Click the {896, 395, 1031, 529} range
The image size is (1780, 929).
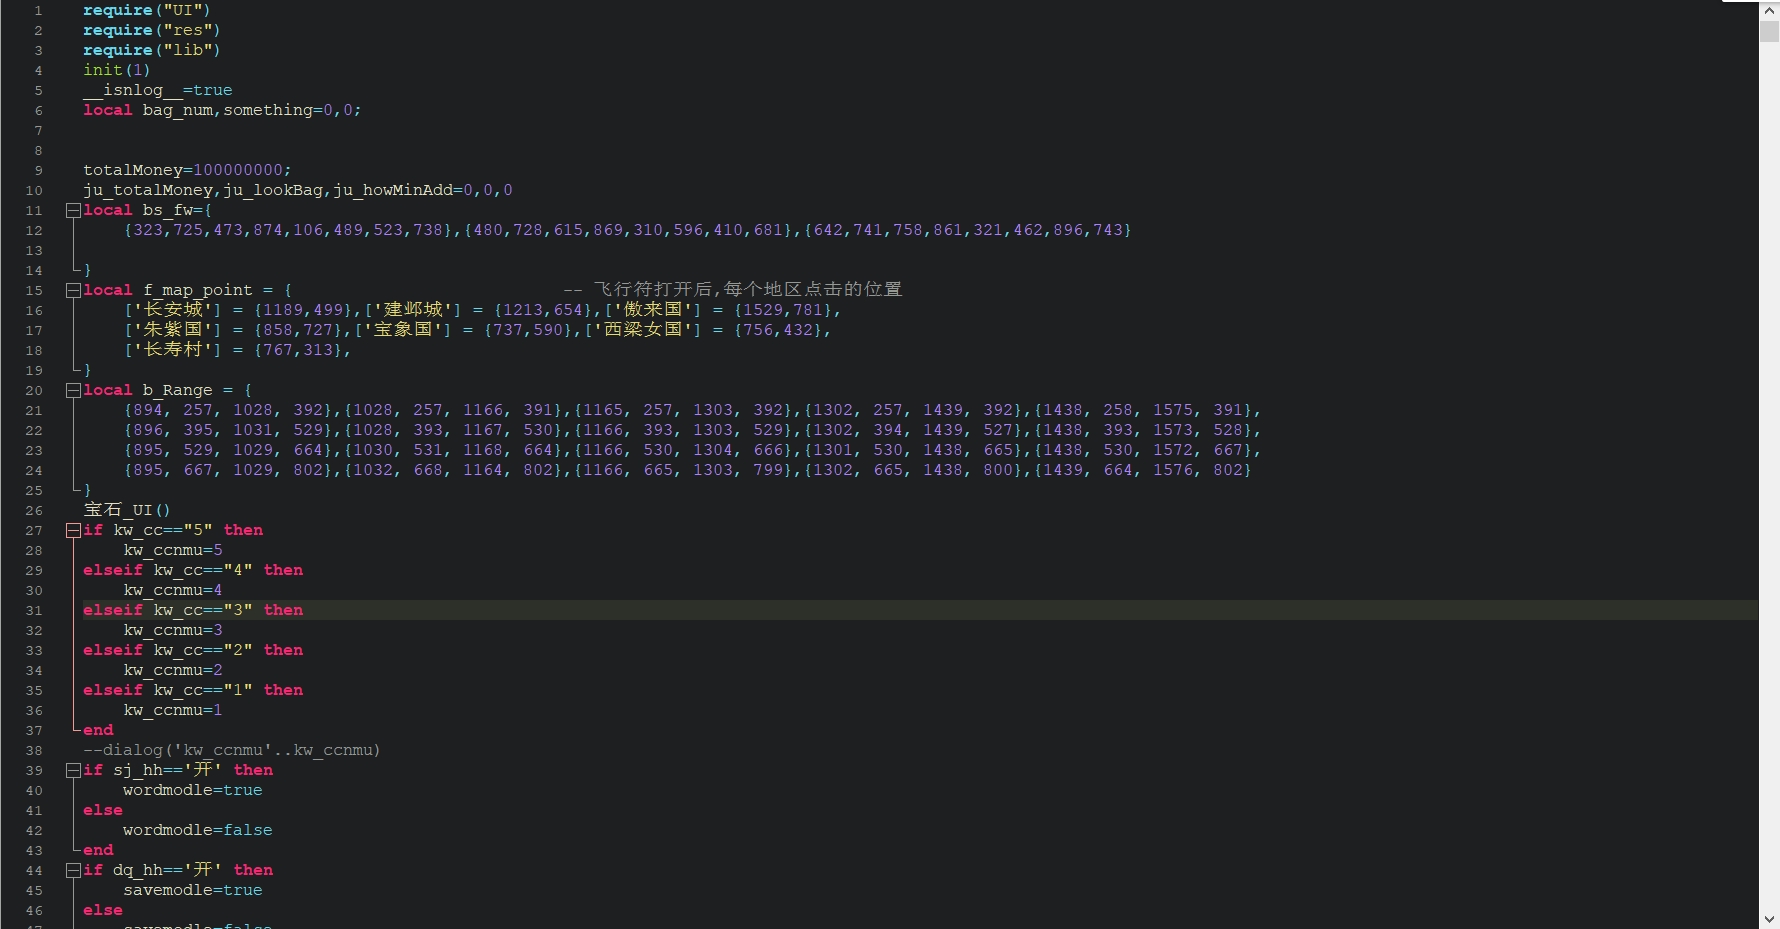(x=228, y=430)
